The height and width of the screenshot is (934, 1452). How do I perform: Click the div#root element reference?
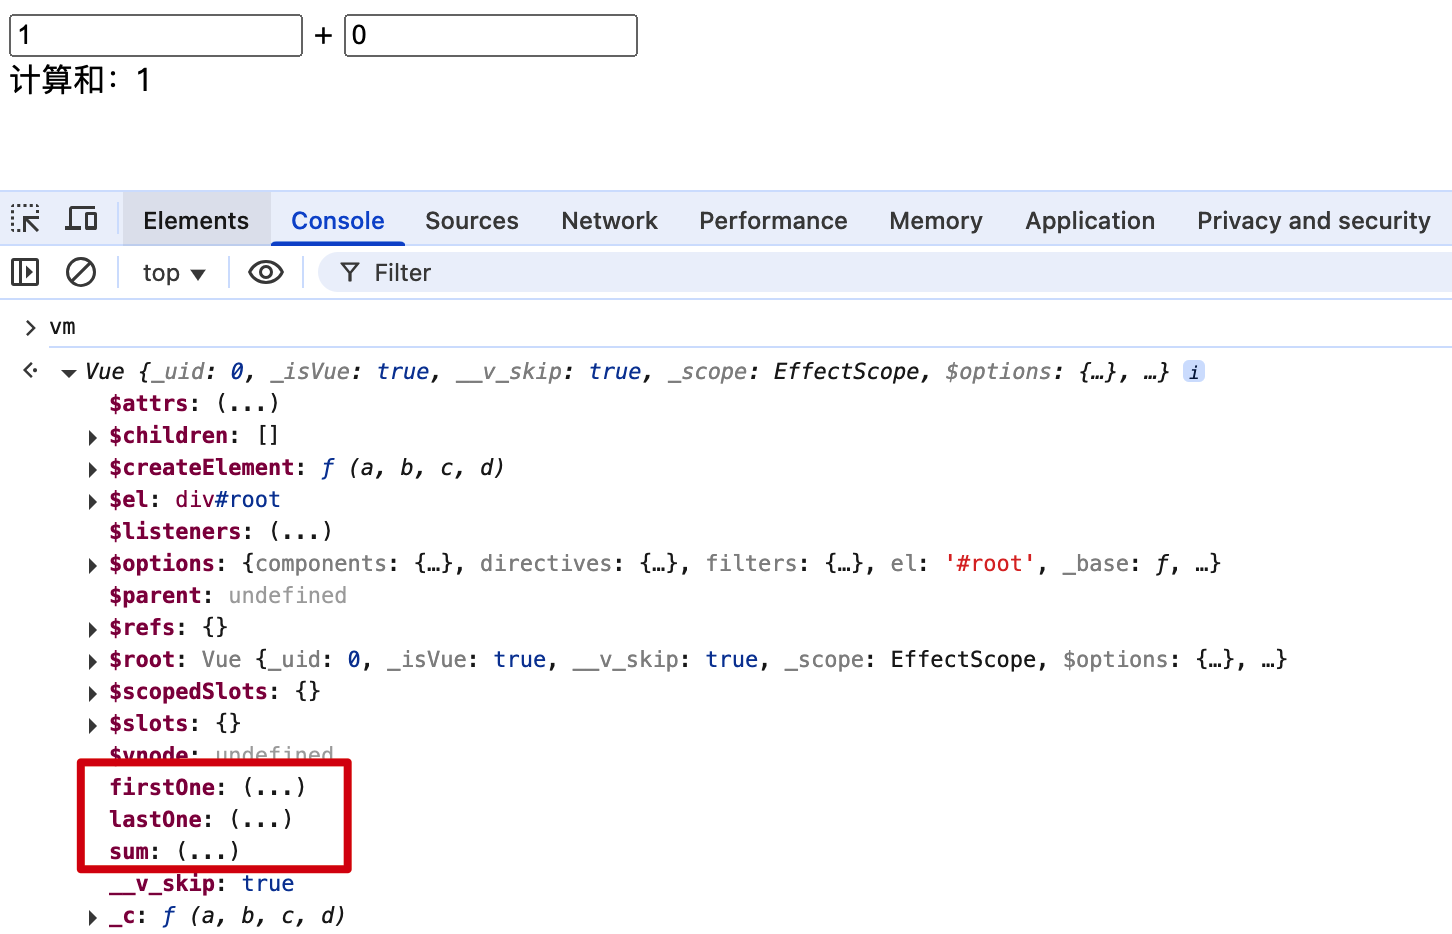point(228,499)
